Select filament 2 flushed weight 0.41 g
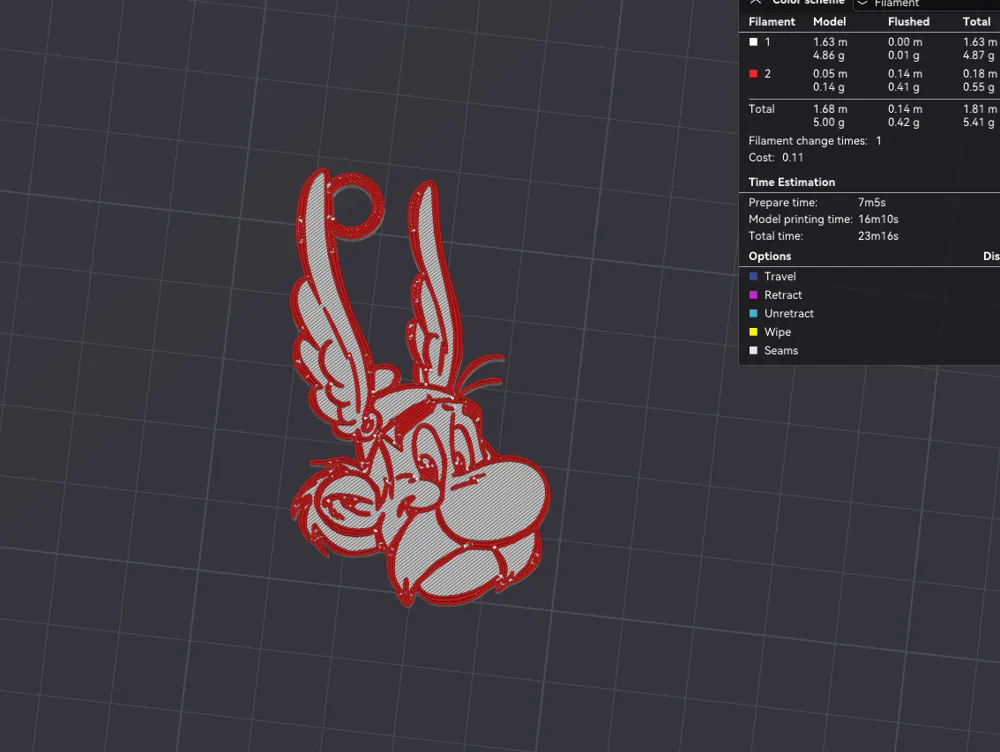Image resolution: width=1000 pixels, height=752 pixels. tap(904, 87)
